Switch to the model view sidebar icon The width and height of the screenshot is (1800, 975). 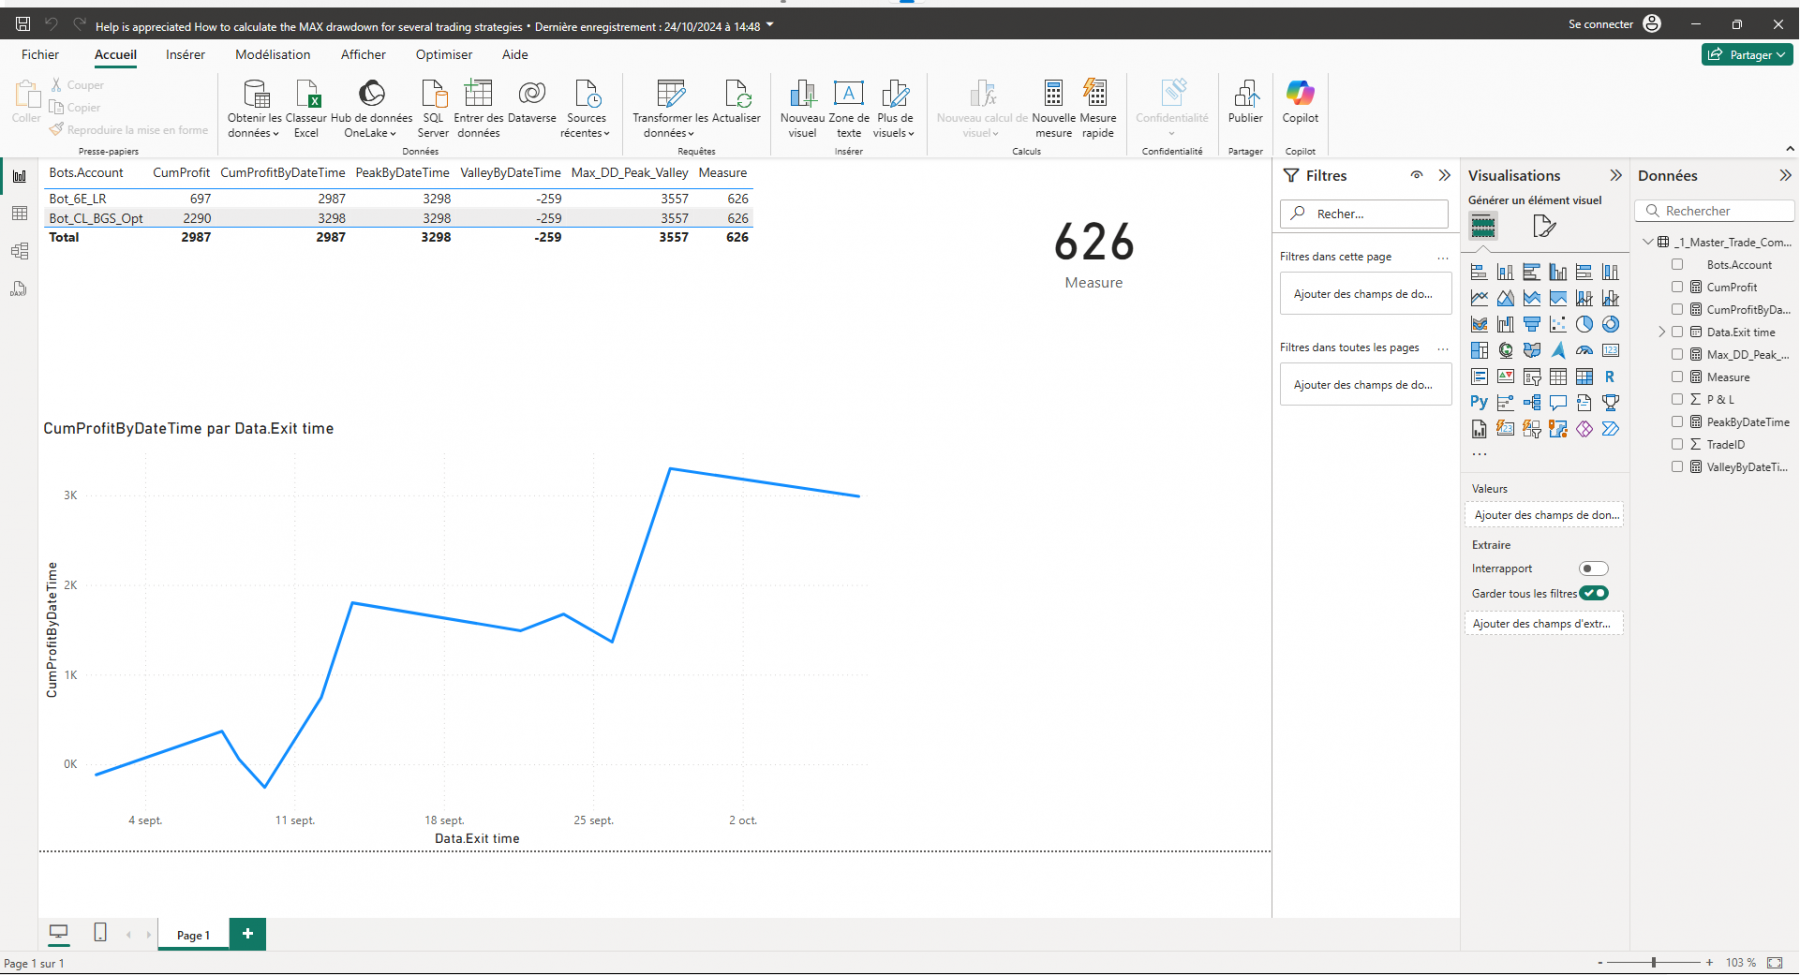click(19, 251)
